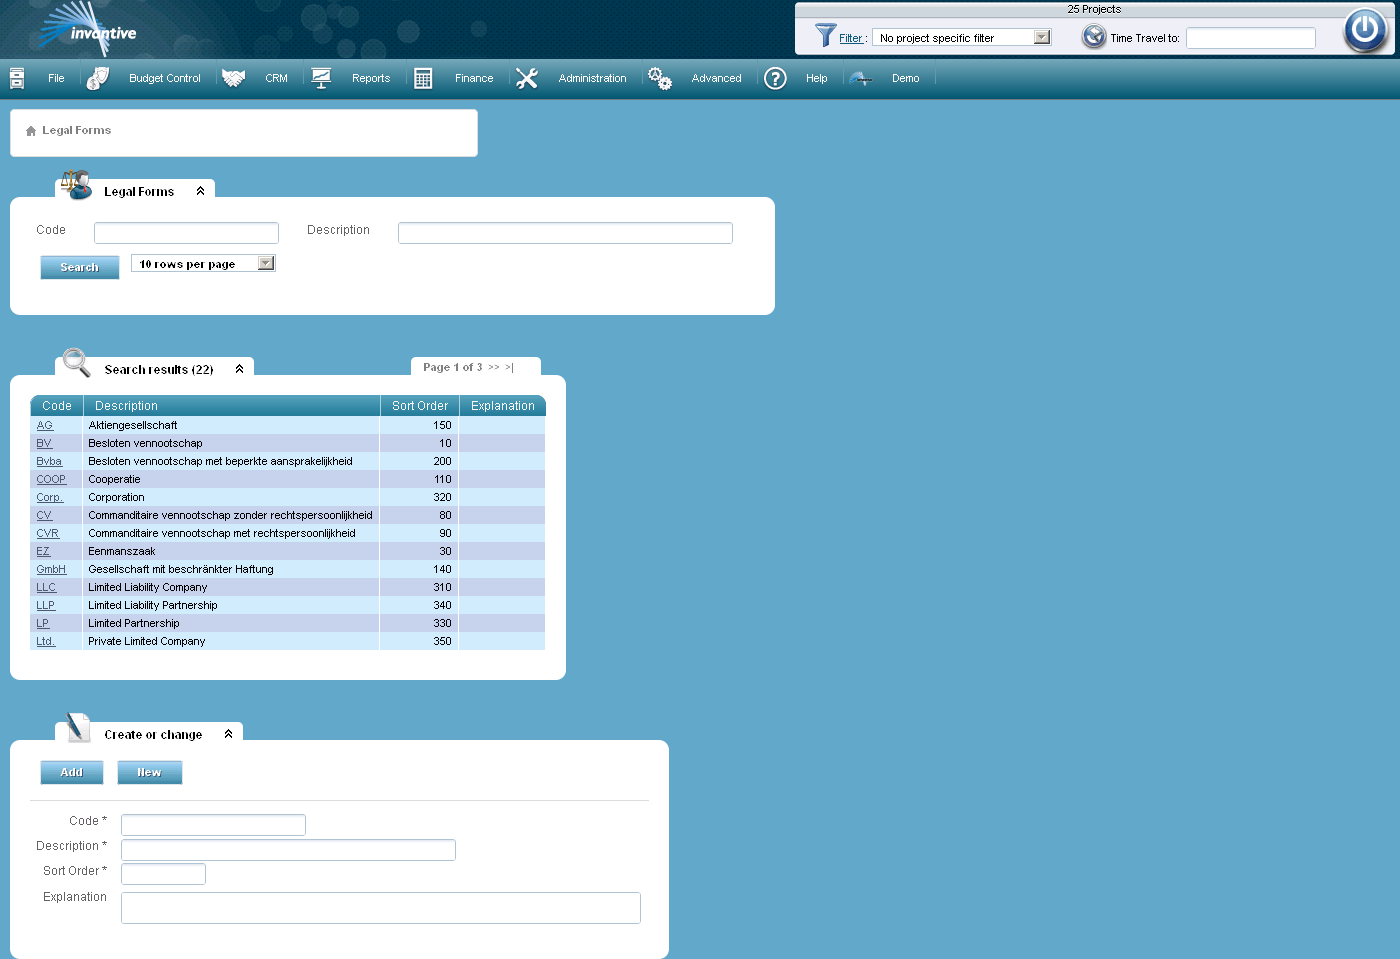
Task: Click the Administration tools icon
Action: point(527,78)
